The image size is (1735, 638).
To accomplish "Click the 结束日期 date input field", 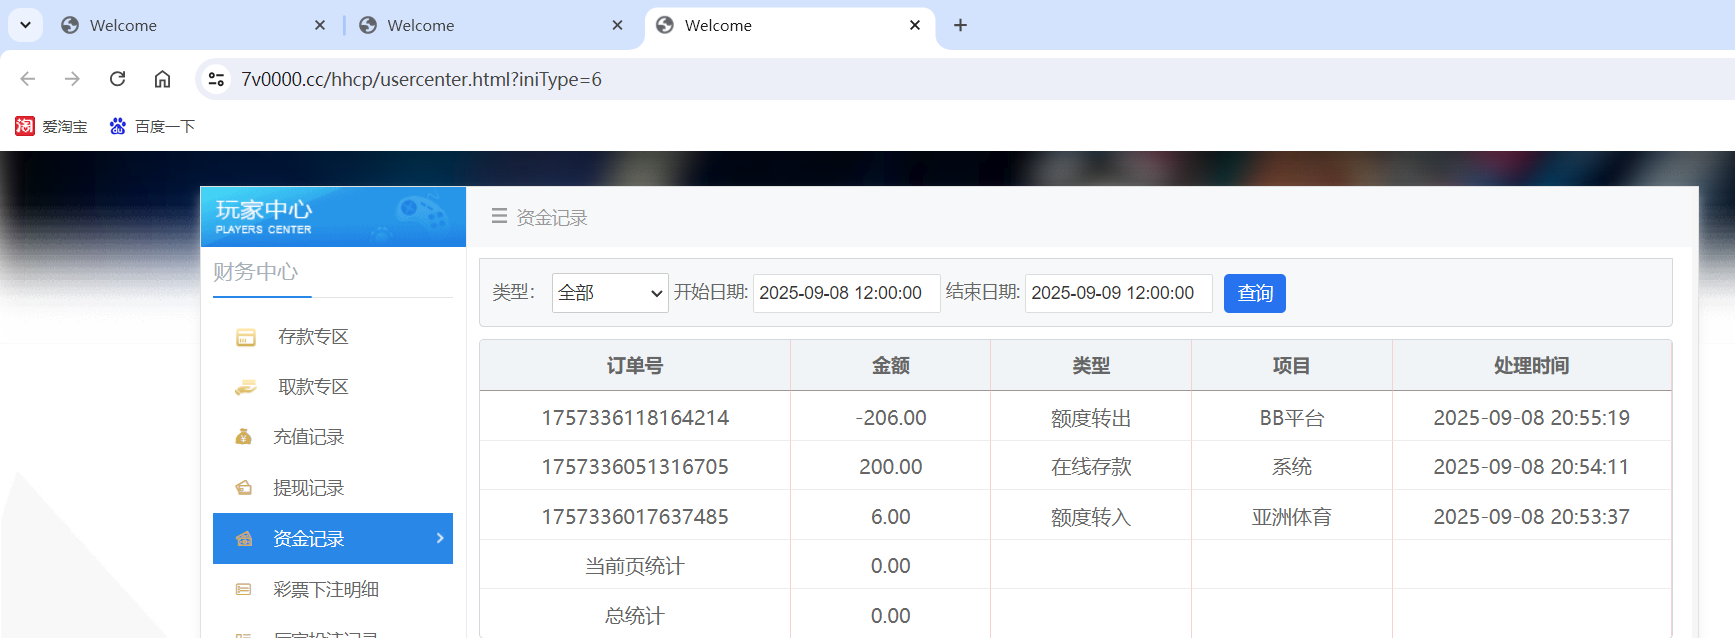I will click(x=1118, y=293).
